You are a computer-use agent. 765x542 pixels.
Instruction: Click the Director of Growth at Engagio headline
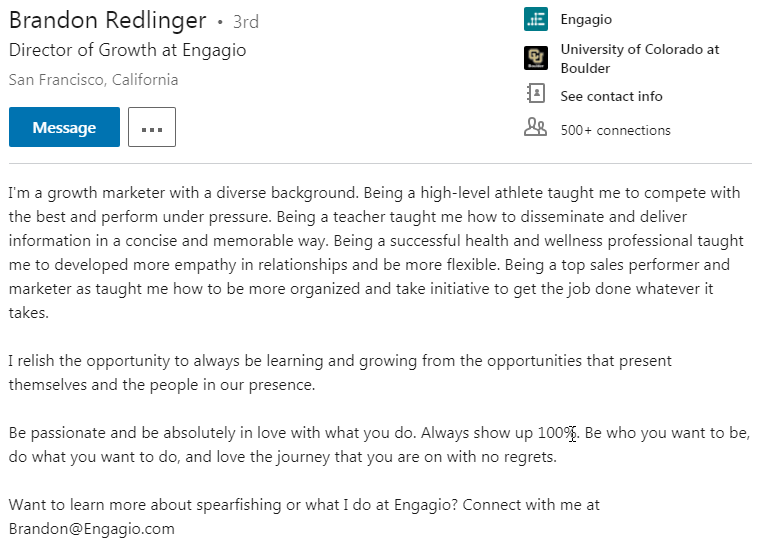(x=127, y=50)
